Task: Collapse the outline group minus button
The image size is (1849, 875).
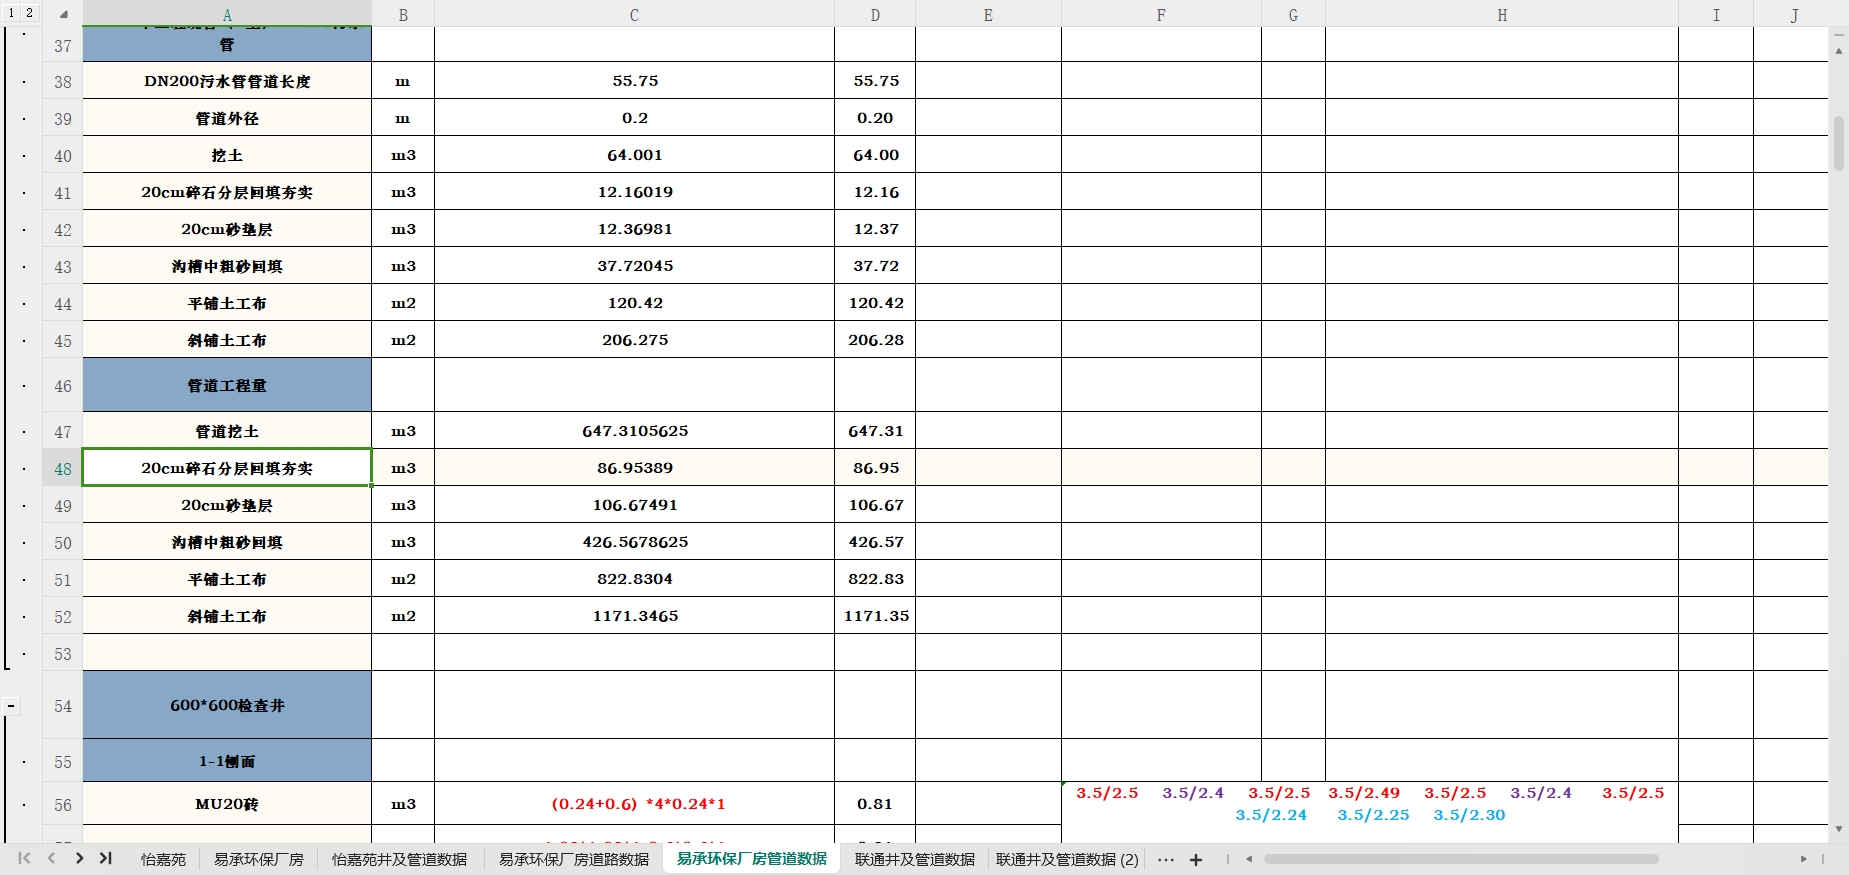Action: [11, 706]
